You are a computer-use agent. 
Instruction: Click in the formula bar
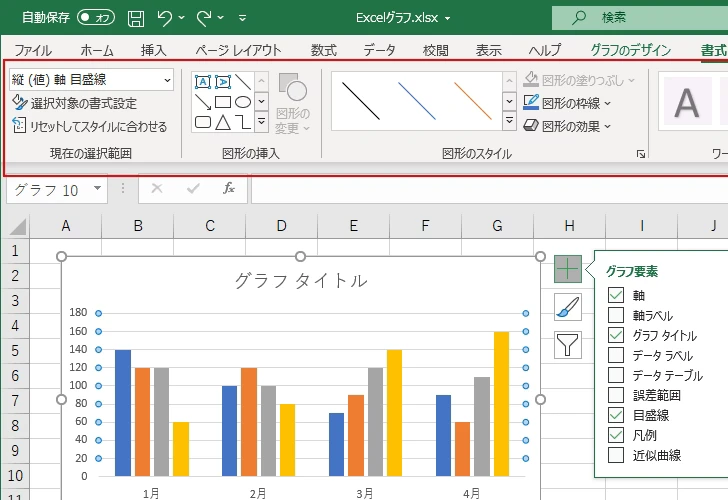(489, 189)
